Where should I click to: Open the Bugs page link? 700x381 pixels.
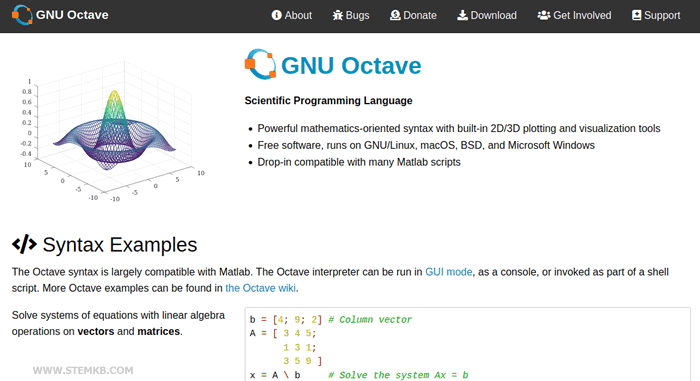(x=351, y=15)
